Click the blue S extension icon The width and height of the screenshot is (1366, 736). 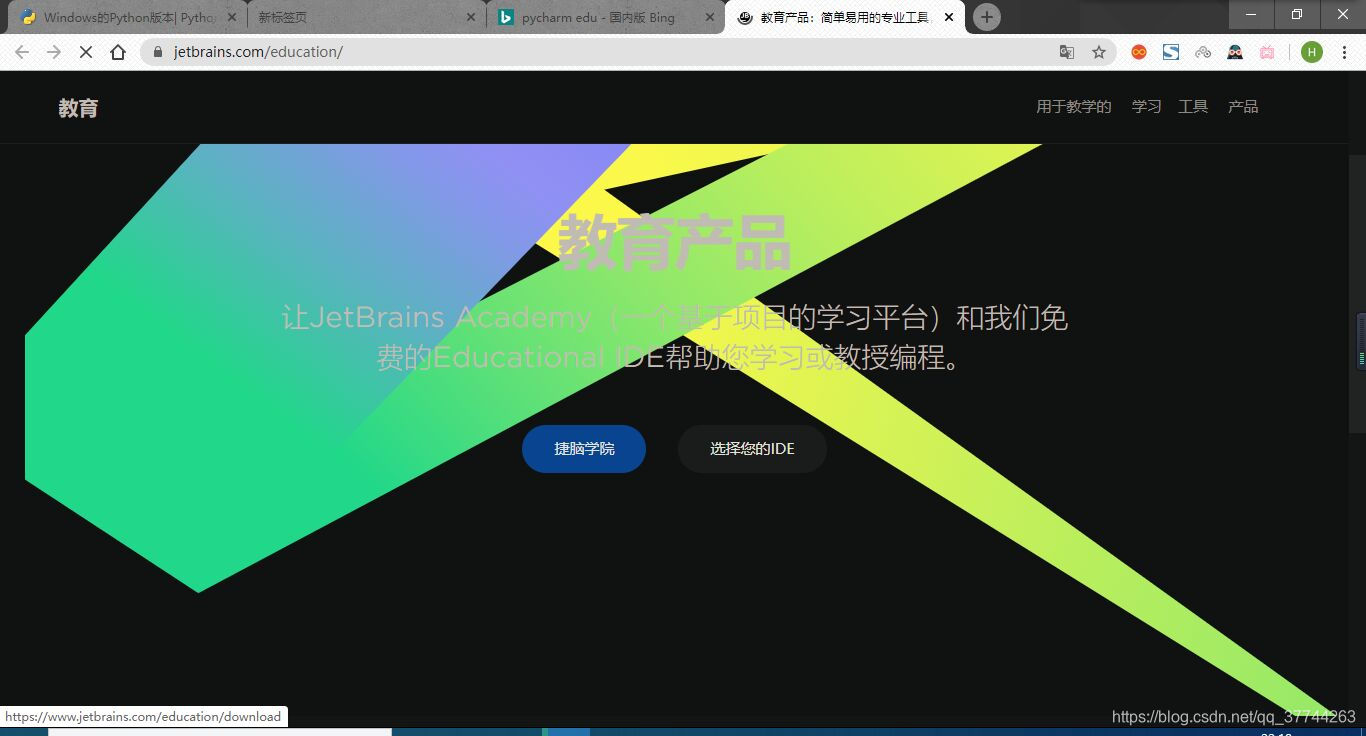(1171, 52)
